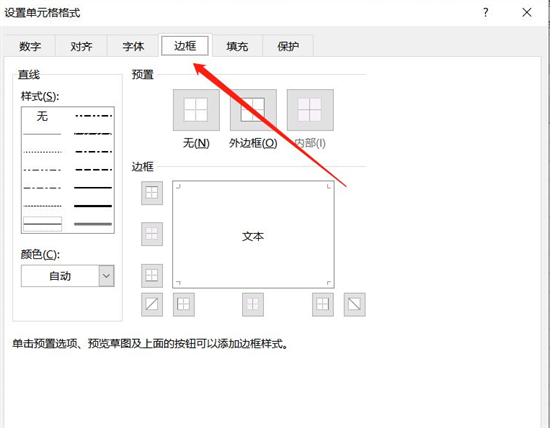Click the question mark help button
Image resolution: width=550 pixels, height=428 pixels.
(485, 13)
